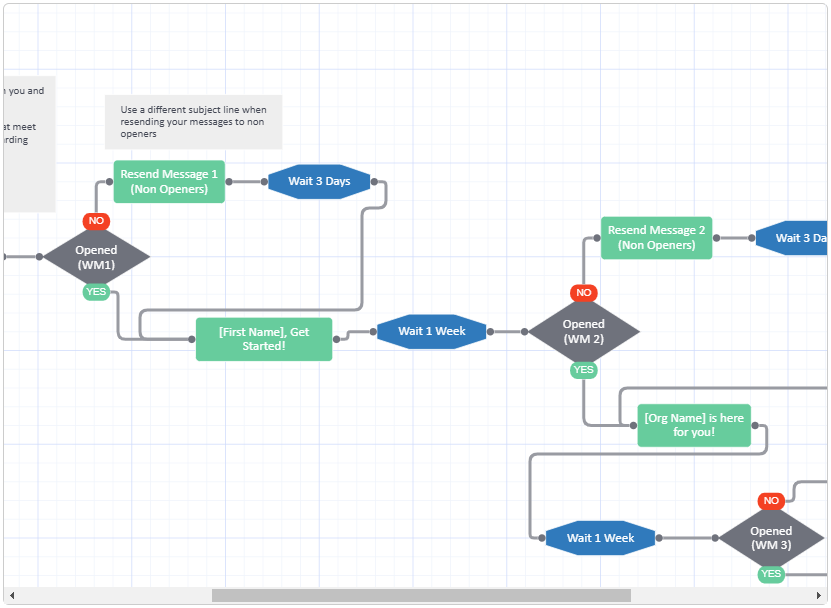Click the green YES label below Opened (WM 2)

584,370
